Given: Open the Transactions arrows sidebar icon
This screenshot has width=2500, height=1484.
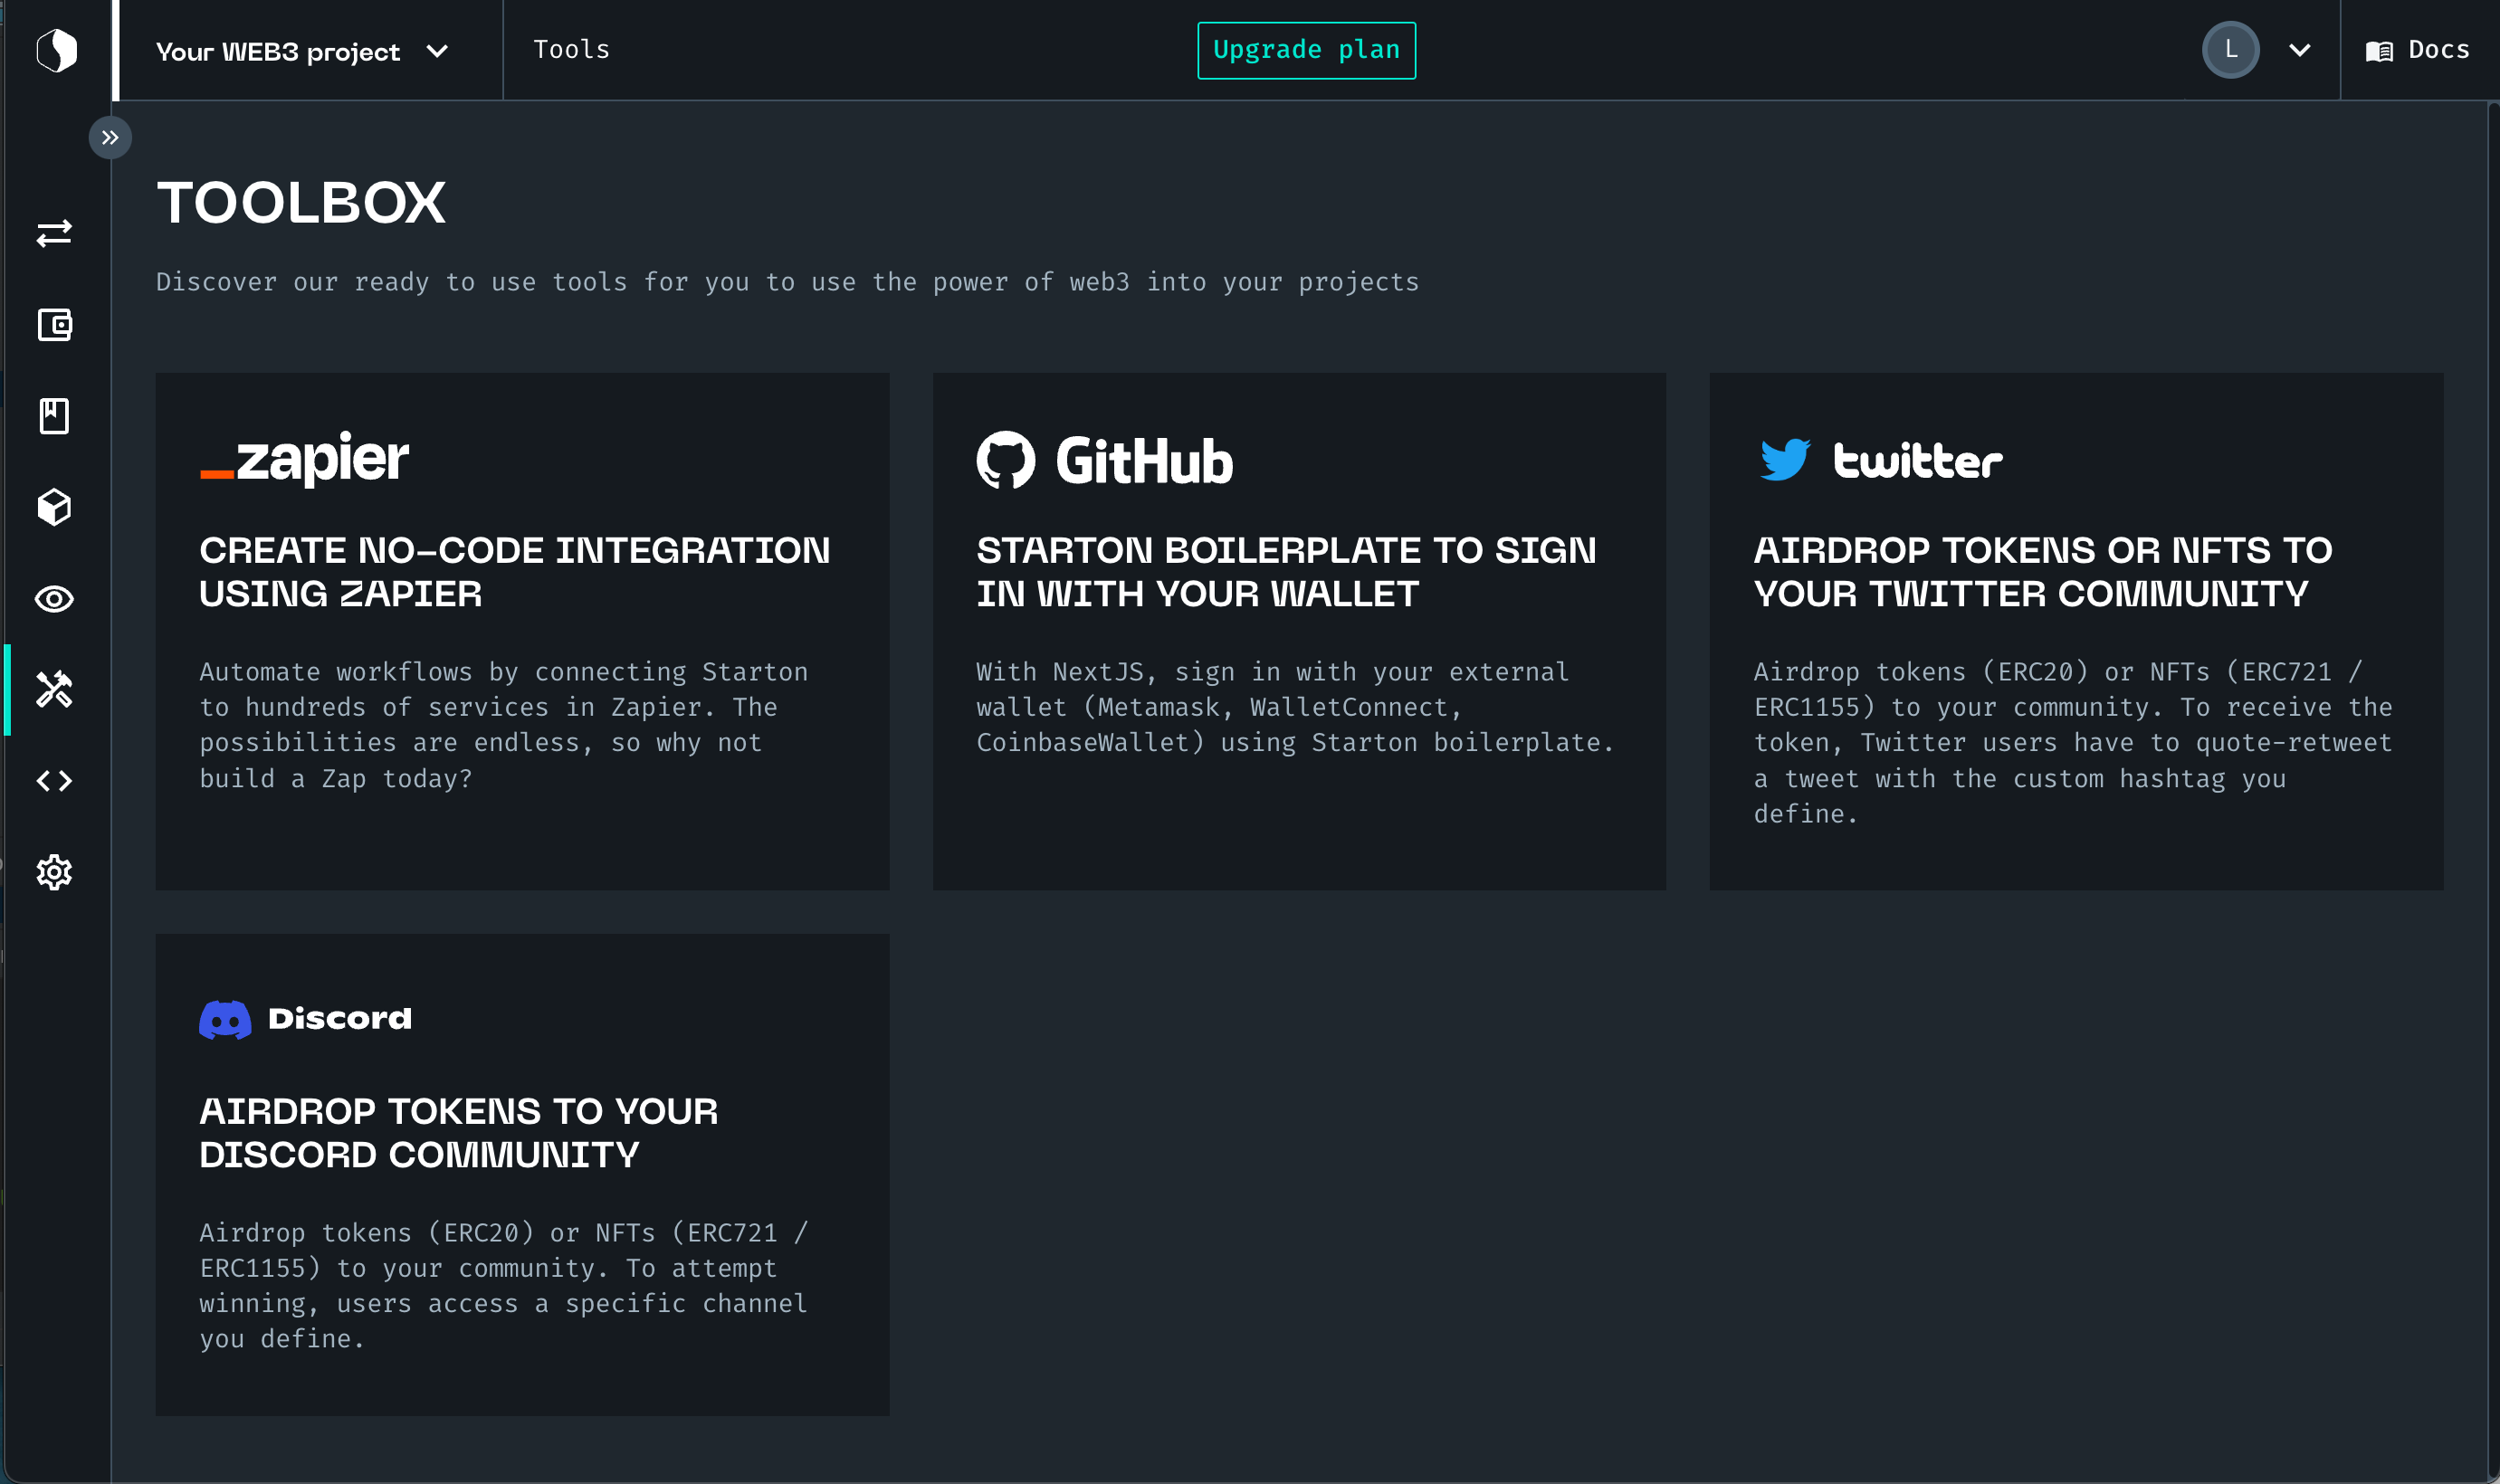Looking at the screenshot, I should [54, 233].
